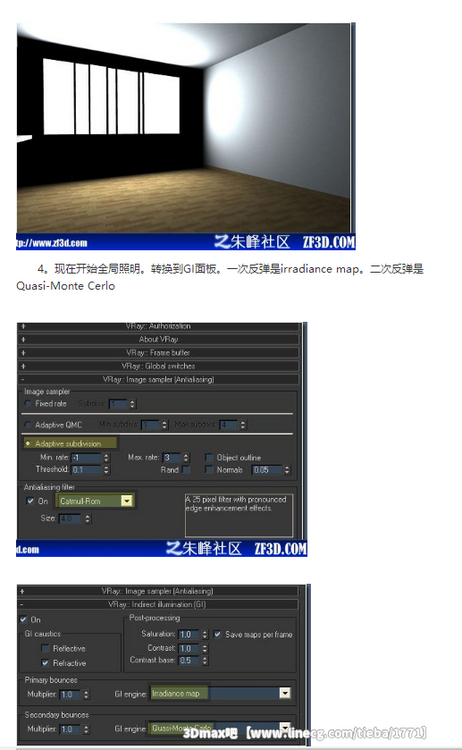Click the Fixed rate Subdivs field

coord(119,404)
